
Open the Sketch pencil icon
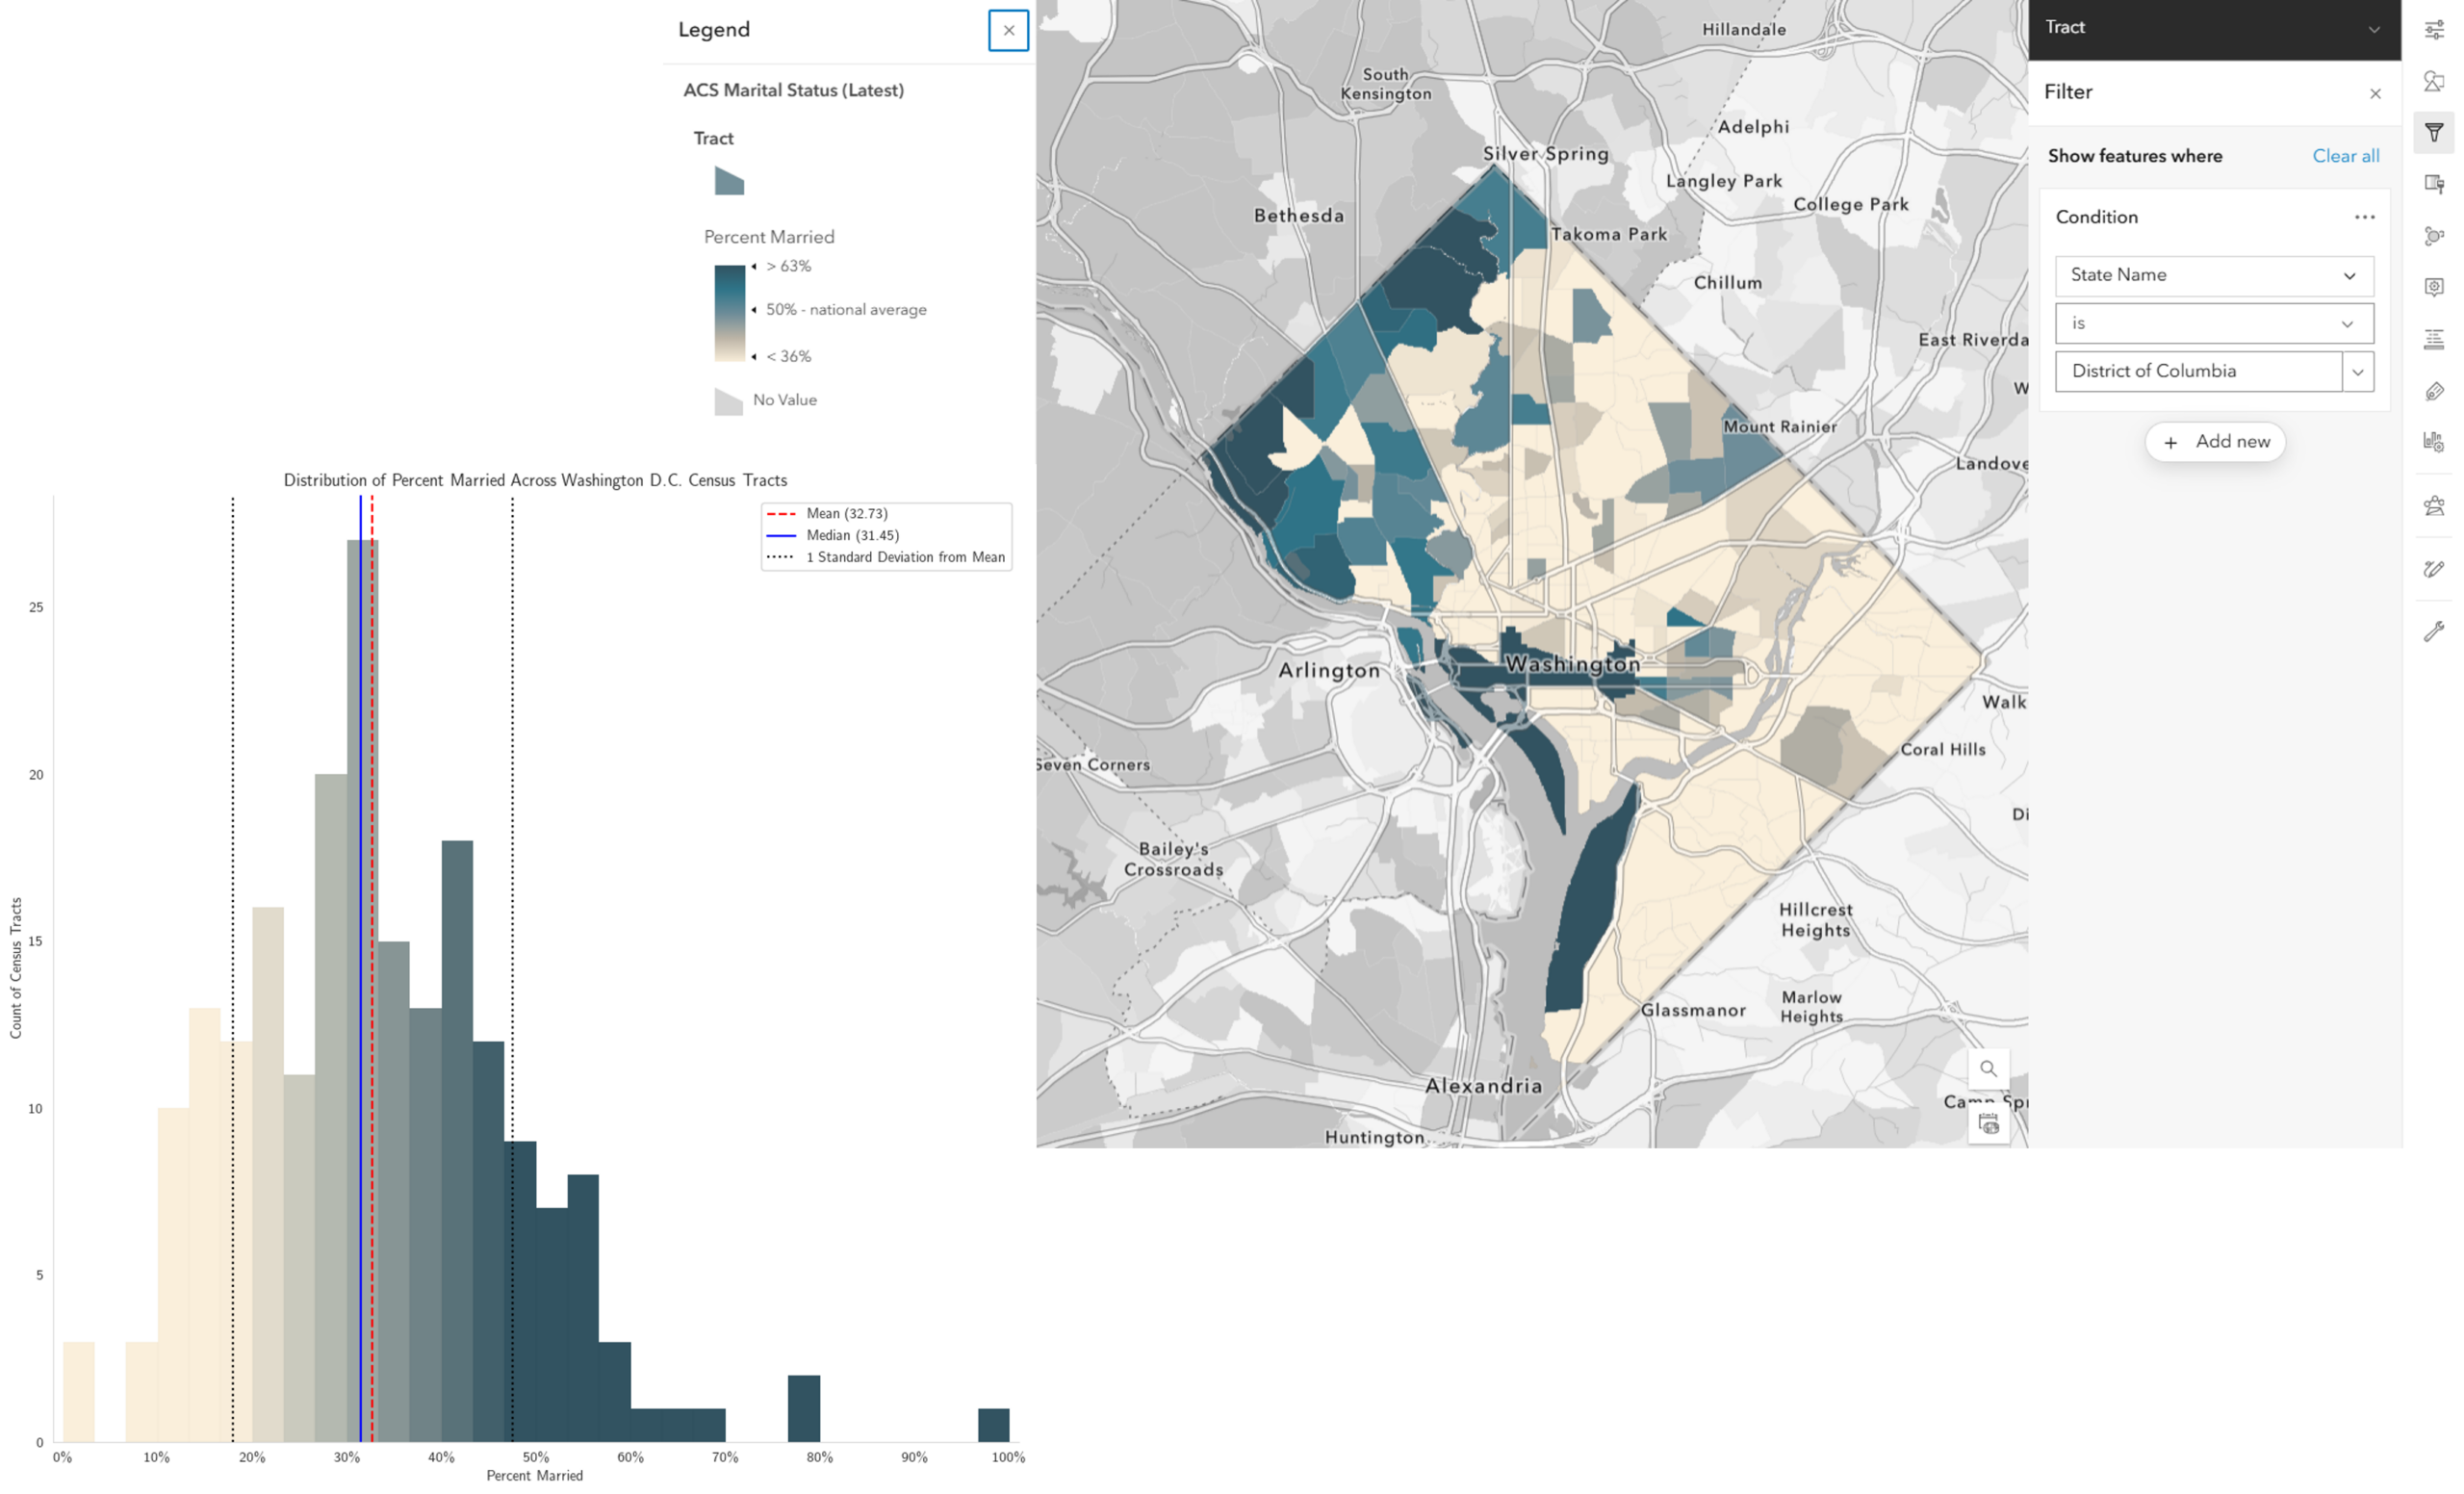click(x=2433, y=569)
